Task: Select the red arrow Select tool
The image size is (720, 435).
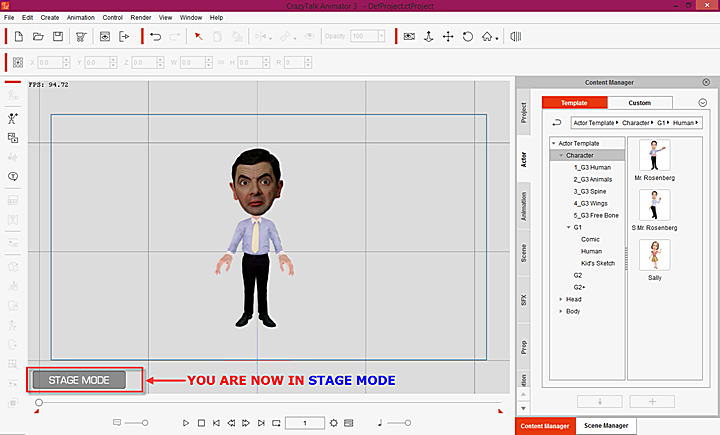Action: (x=198, y=36)
